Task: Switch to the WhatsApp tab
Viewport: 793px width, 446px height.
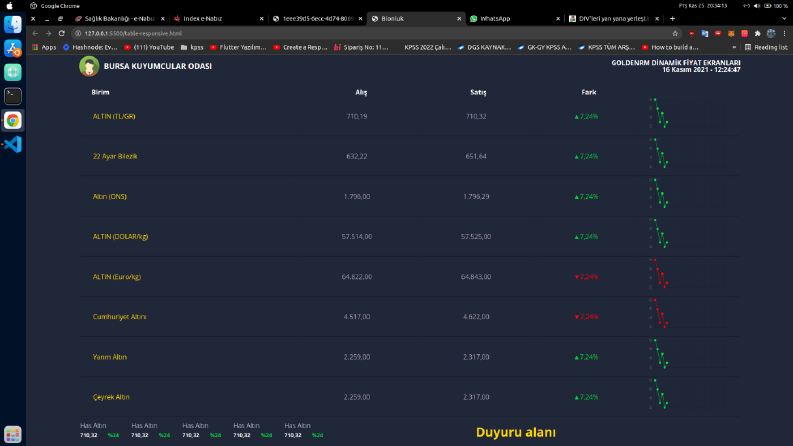Action: (x=514, y=19)
